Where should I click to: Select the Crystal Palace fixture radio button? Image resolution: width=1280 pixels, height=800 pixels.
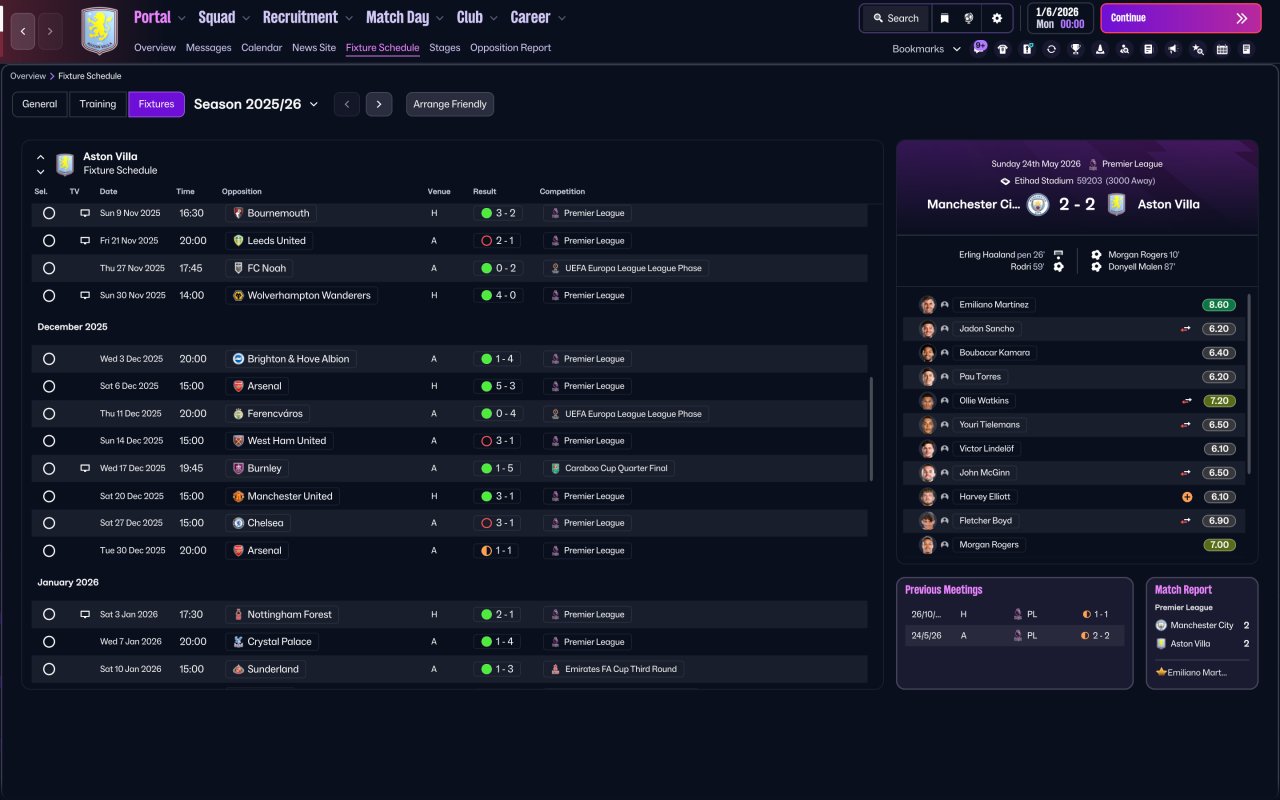pos(49,642)
